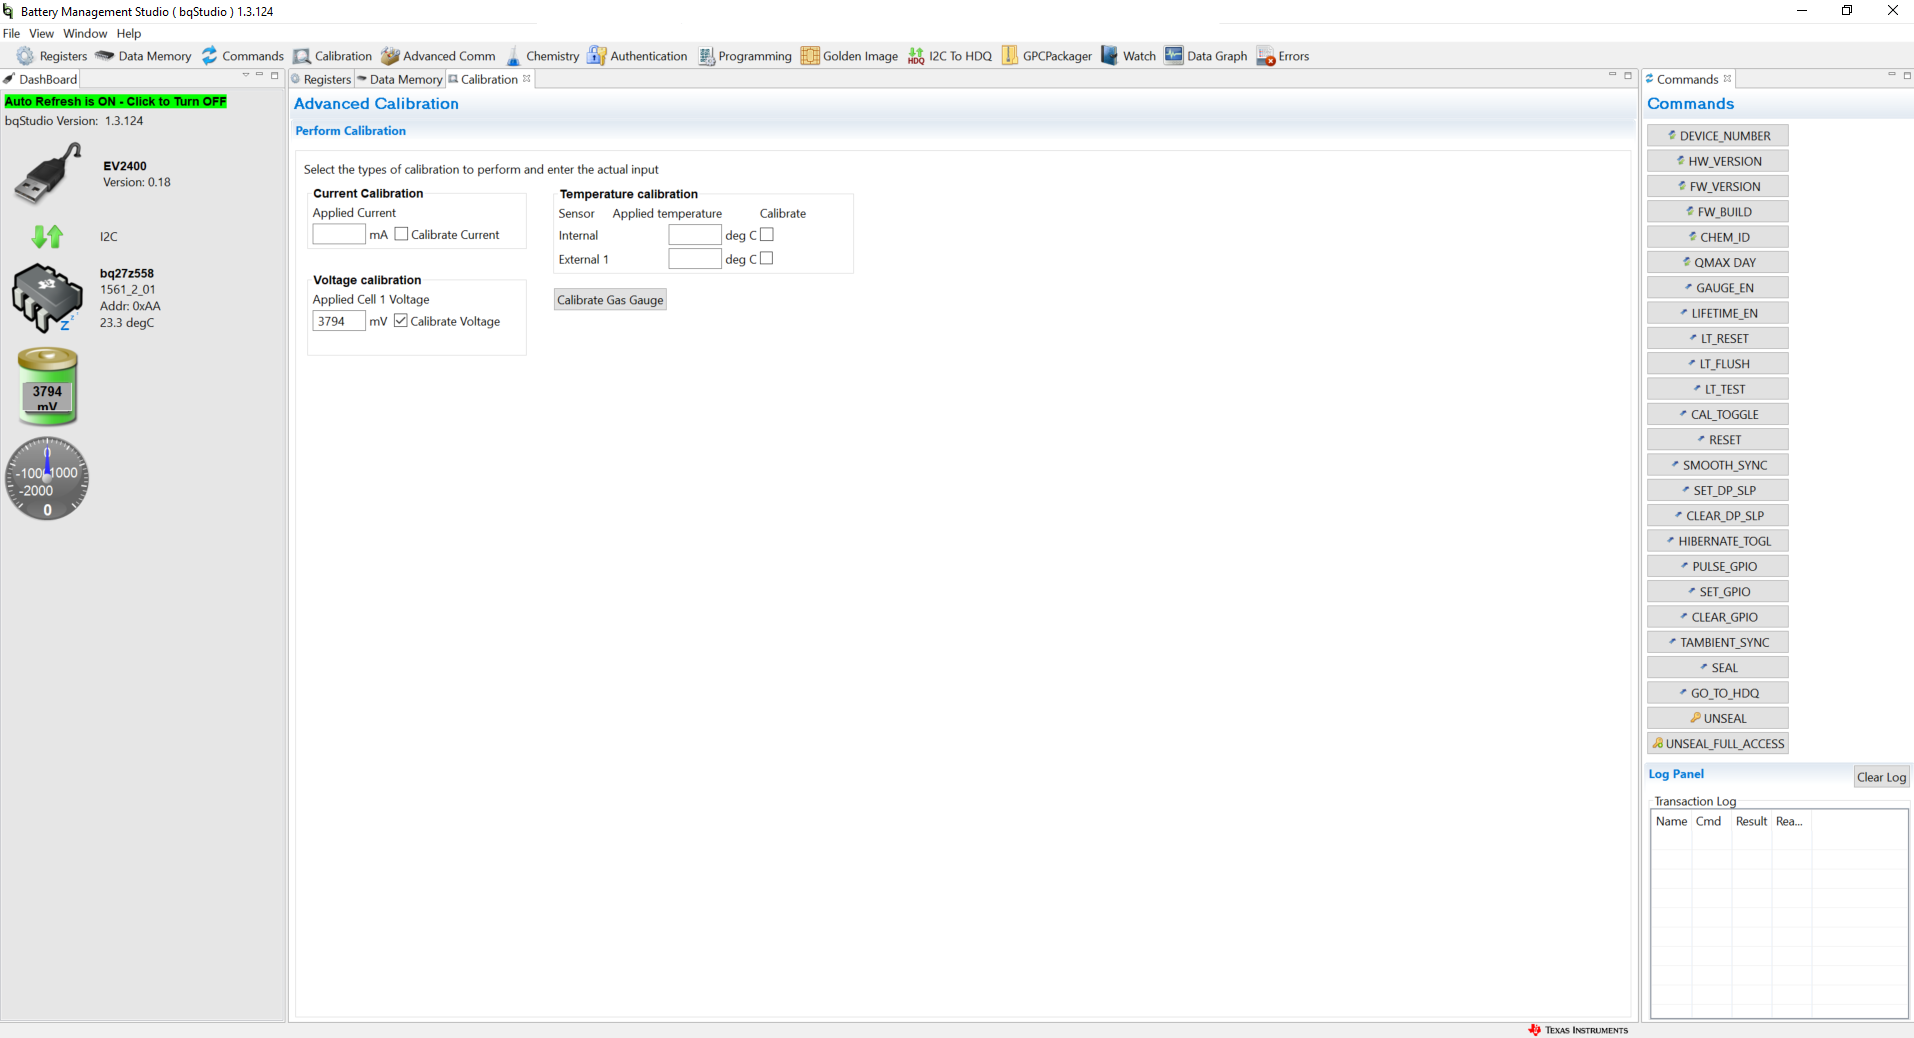Enable the Calibrate Current checkbox
The image size is (1914, 1038).
[x=401, y=234]
